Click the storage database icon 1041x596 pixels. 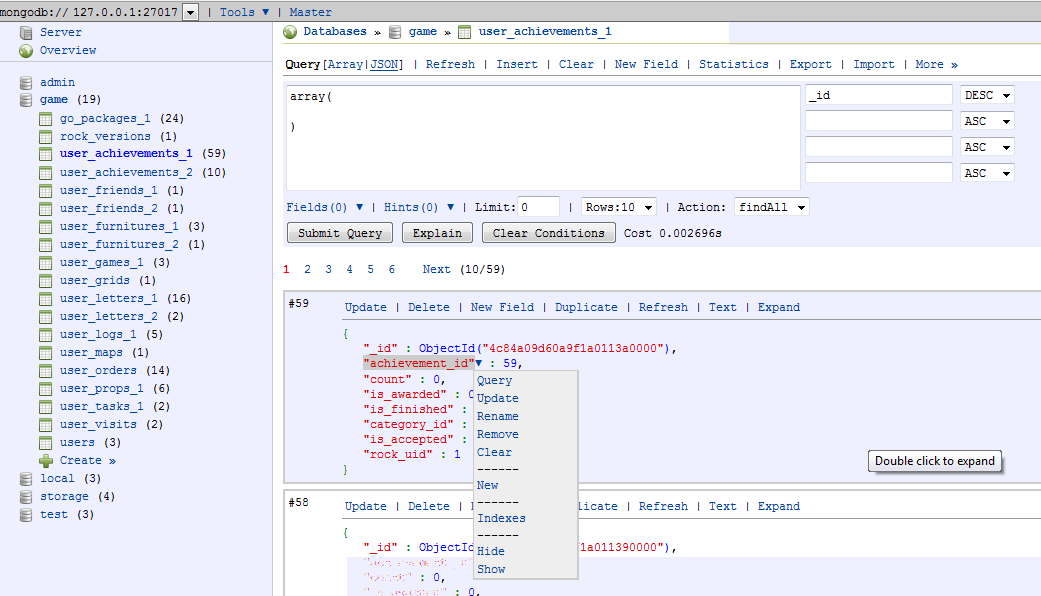pos(26,496)
